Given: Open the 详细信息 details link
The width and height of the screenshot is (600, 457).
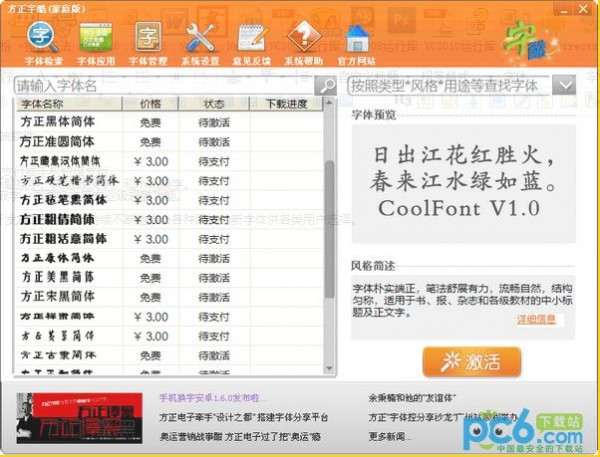Looking at the screenshot, I should (x=536, y=319).
